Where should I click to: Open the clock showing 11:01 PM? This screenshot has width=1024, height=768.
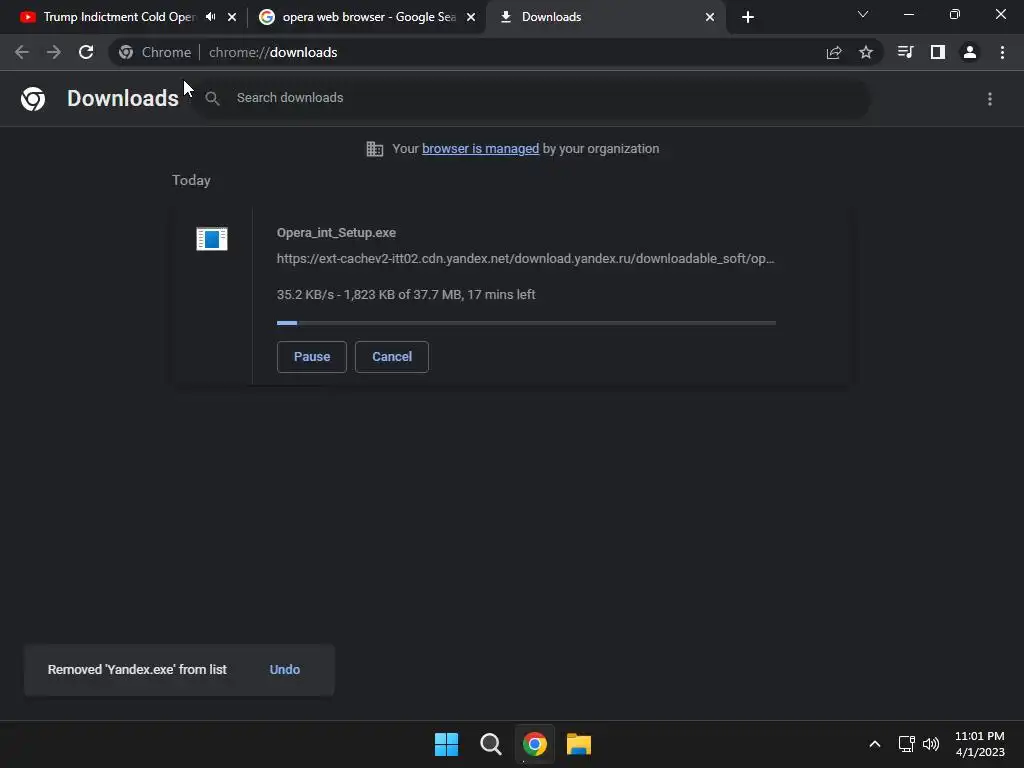980,744
